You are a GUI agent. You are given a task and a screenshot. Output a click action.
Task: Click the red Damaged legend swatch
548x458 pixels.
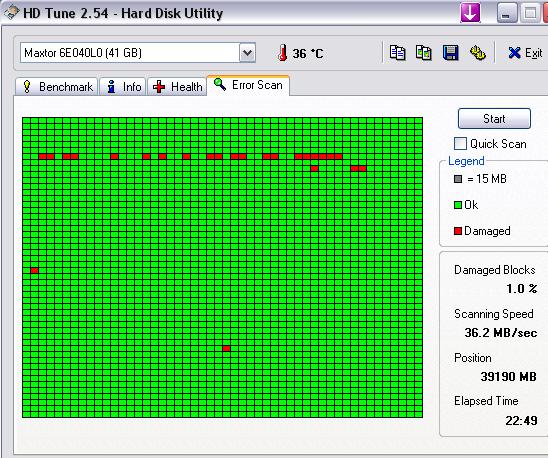click(x=458, y=231)
